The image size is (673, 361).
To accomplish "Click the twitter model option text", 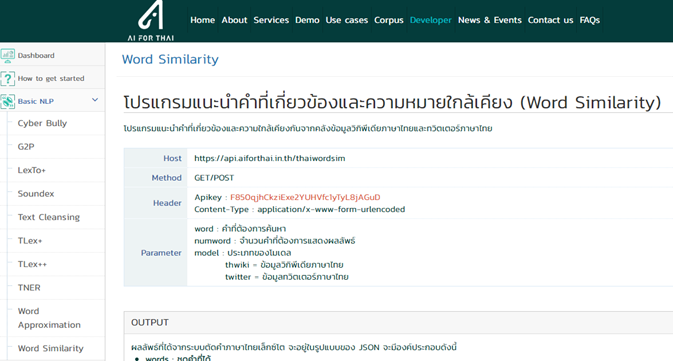I will (287, 277).
